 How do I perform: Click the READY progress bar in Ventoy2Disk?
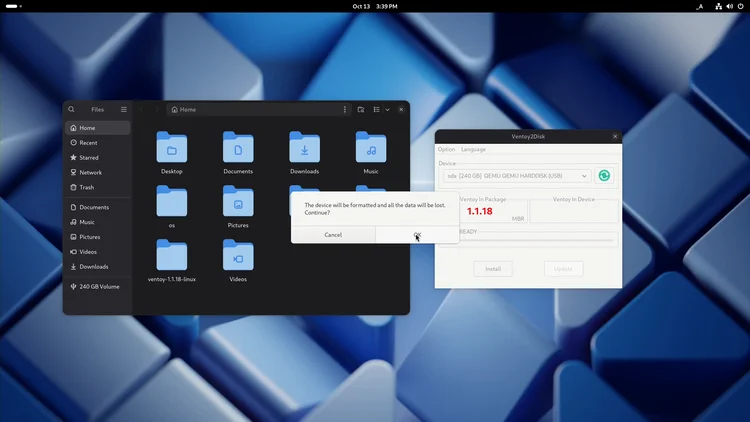tap(538, 240)
